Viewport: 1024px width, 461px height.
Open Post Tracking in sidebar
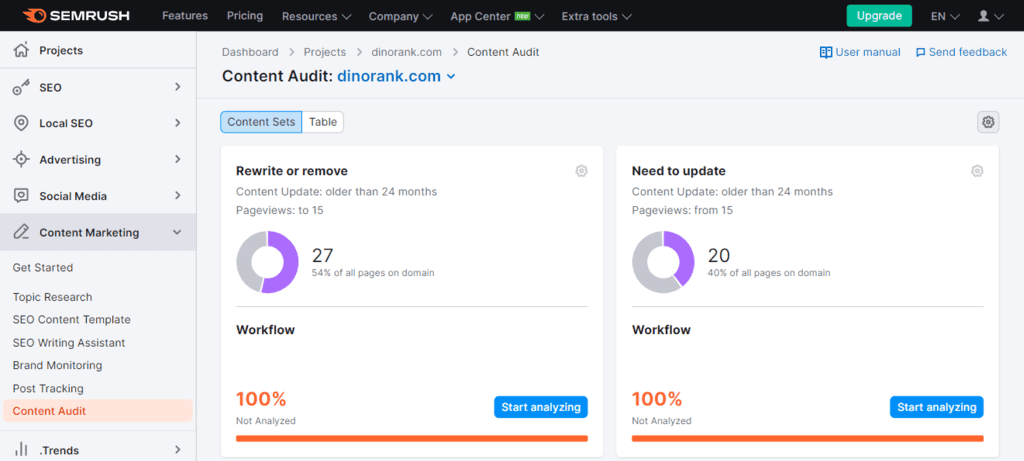[48, 389]
